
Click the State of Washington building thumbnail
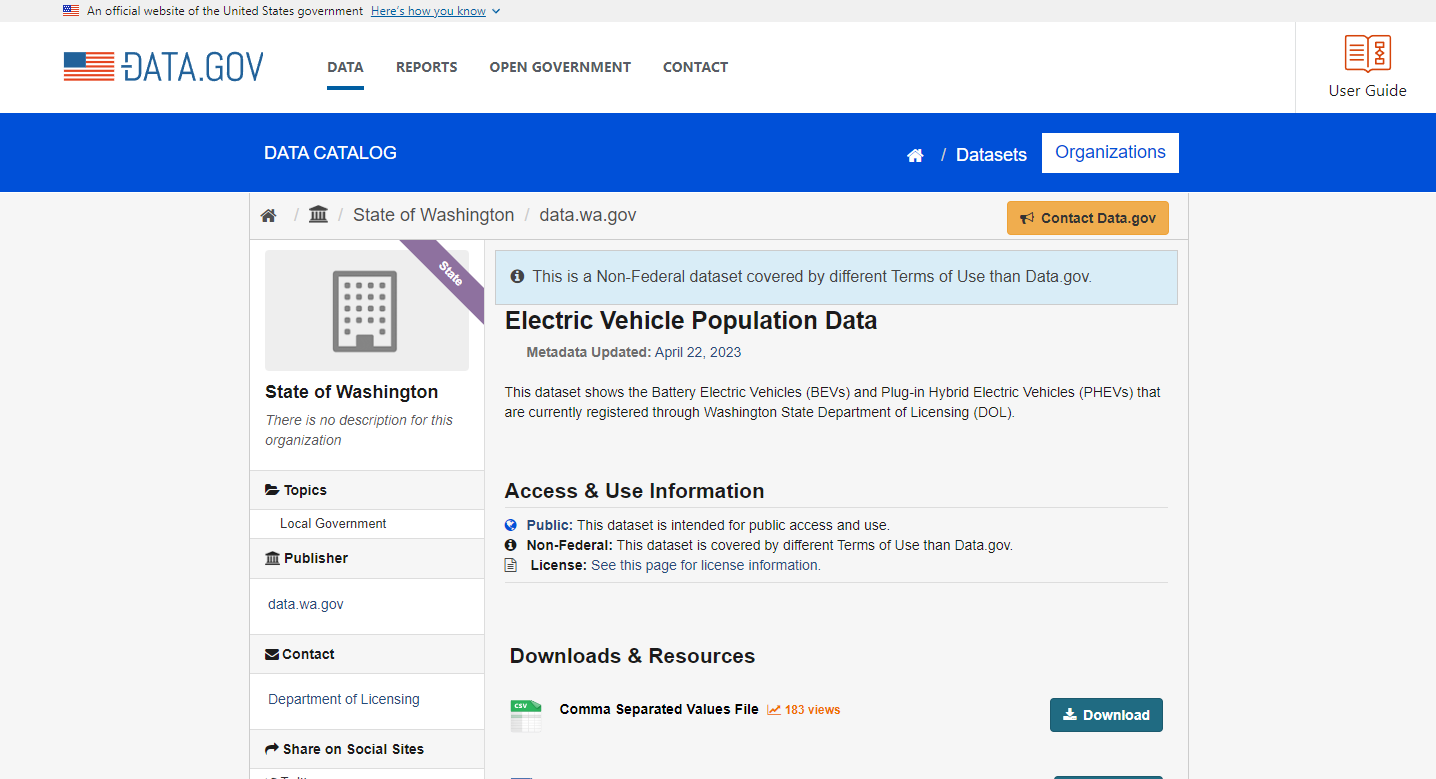pyautogui.click(x=367, y=310)
